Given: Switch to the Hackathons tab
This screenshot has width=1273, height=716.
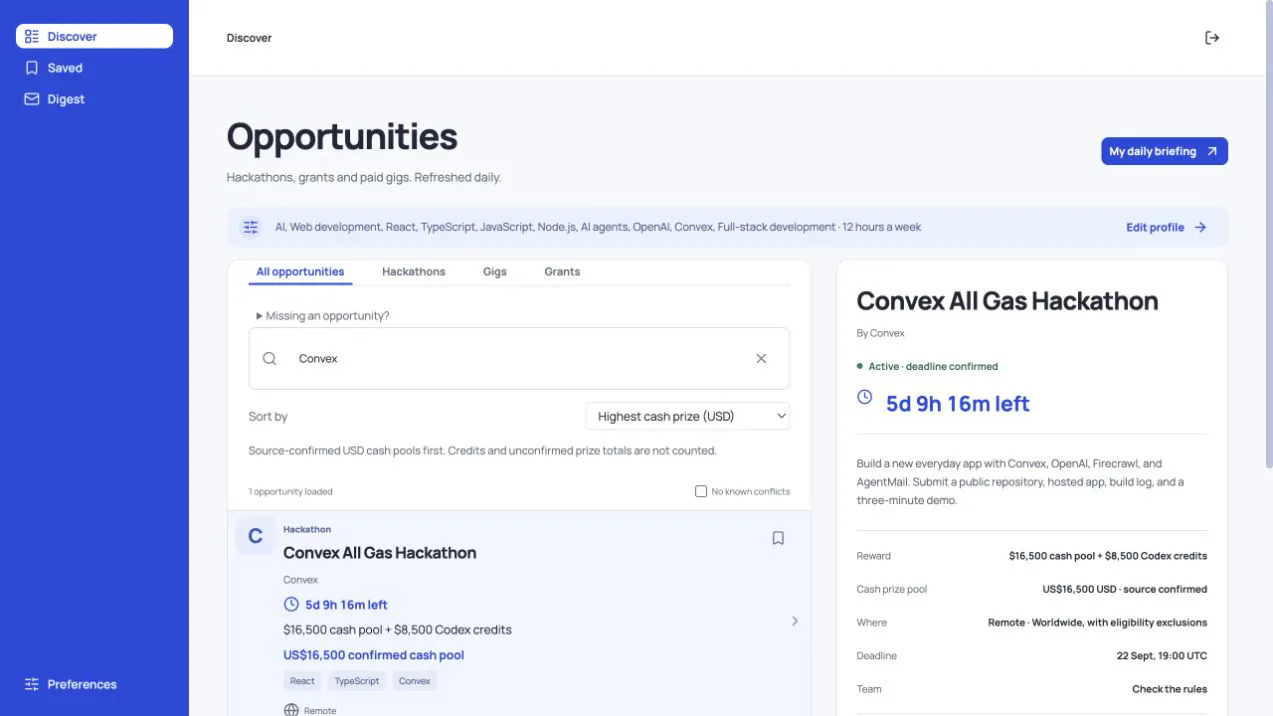Looking at the screenshot, I should tap(414, 272).
